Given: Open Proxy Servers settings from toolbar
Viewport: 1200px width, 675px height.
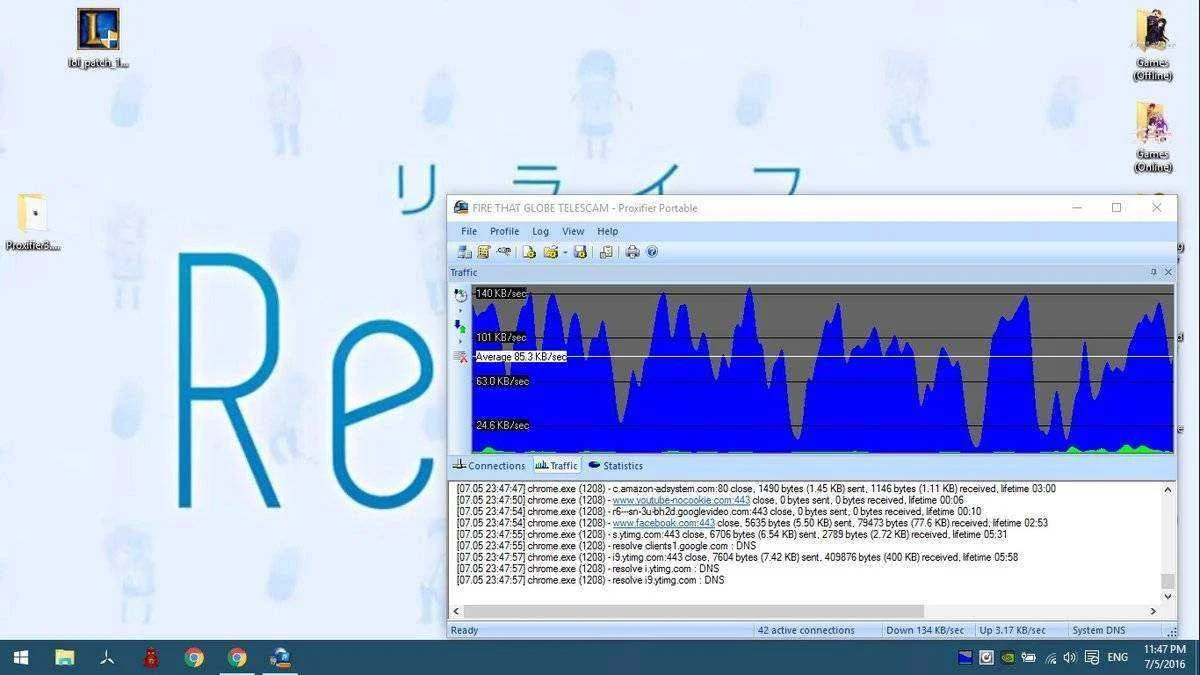Looking at the screenshot, I should pyautogui.click(x=465, y=252).
